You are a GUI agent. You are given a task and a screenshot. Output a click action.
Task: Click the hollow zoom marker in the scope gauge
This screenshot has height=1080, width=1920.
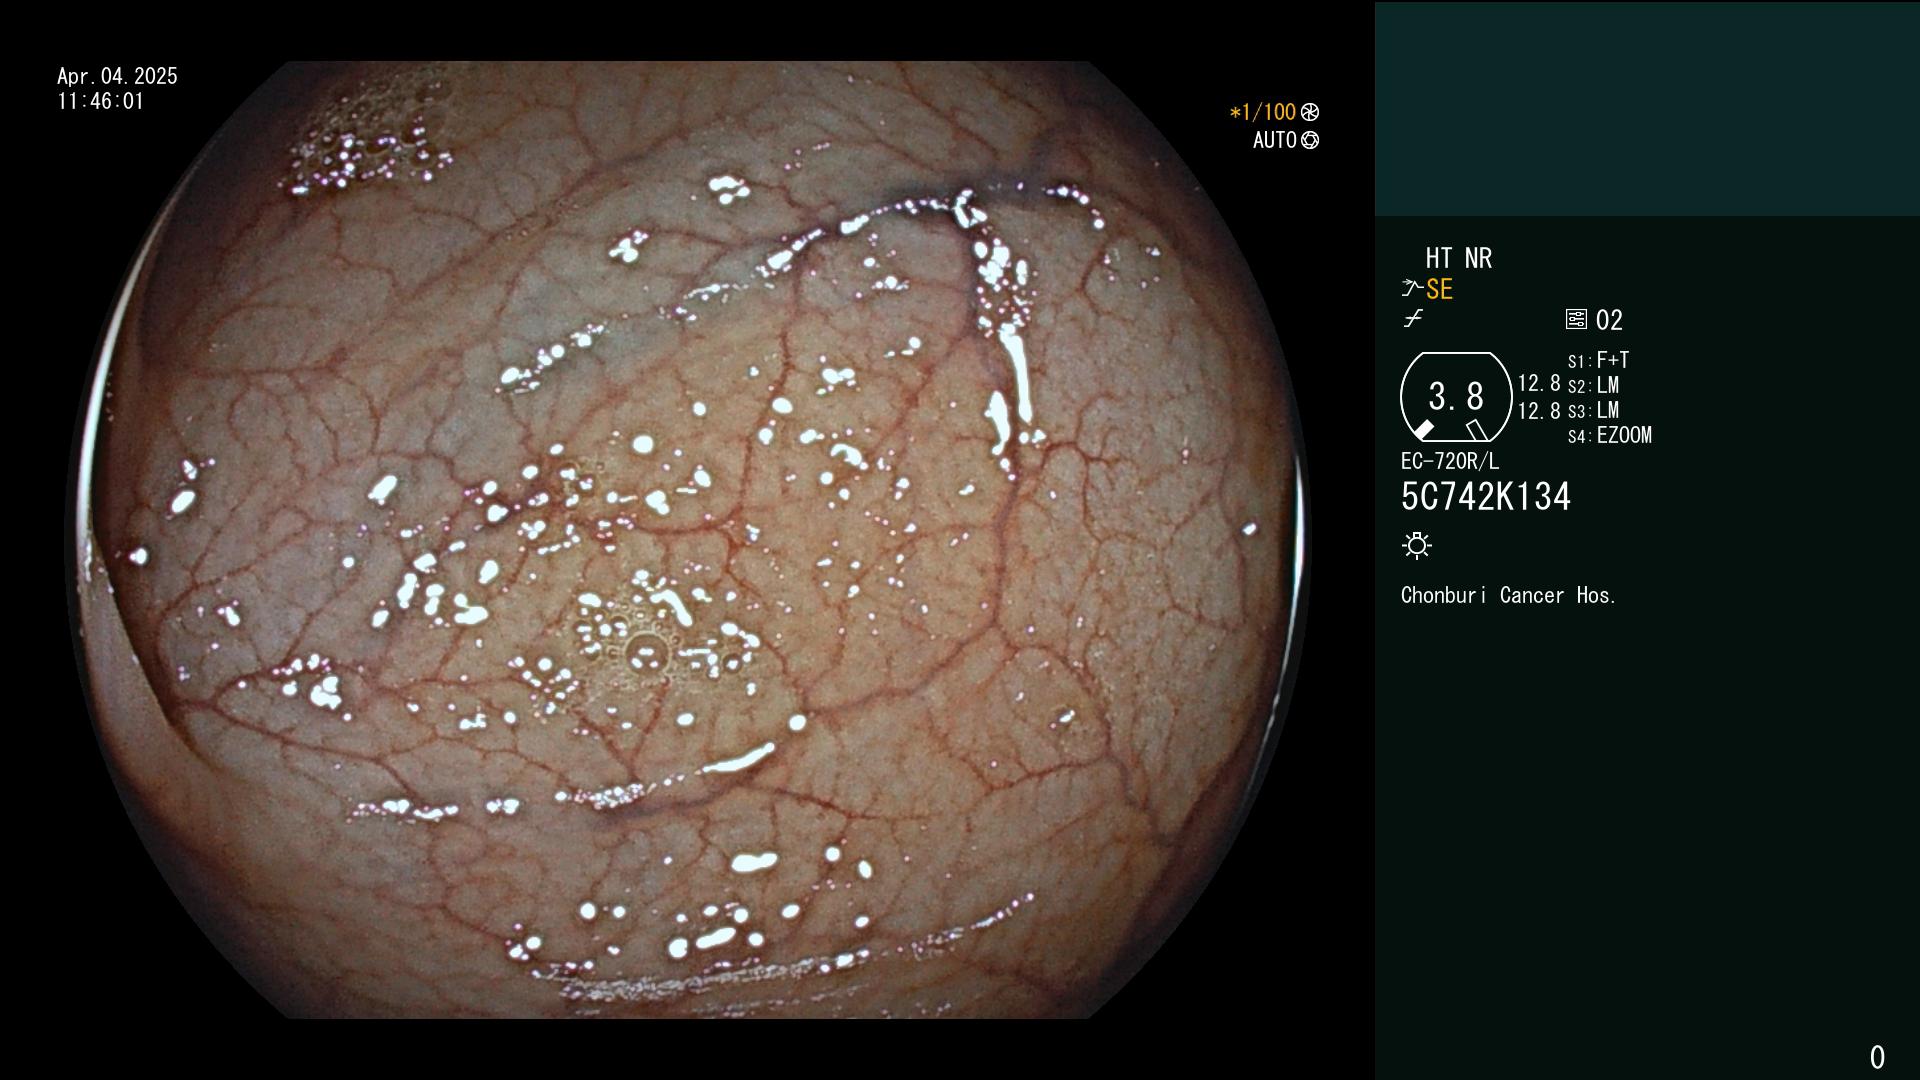tap(1477, 430)
